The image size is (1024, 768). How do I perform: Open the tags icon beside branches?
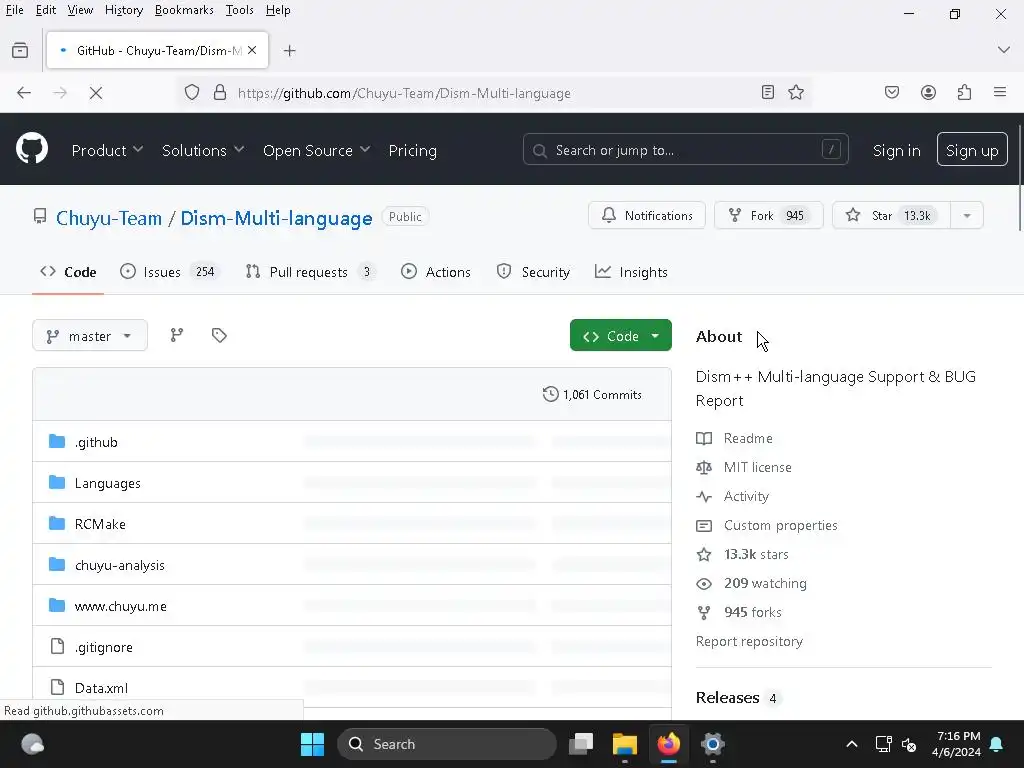(x=219, y=336)
